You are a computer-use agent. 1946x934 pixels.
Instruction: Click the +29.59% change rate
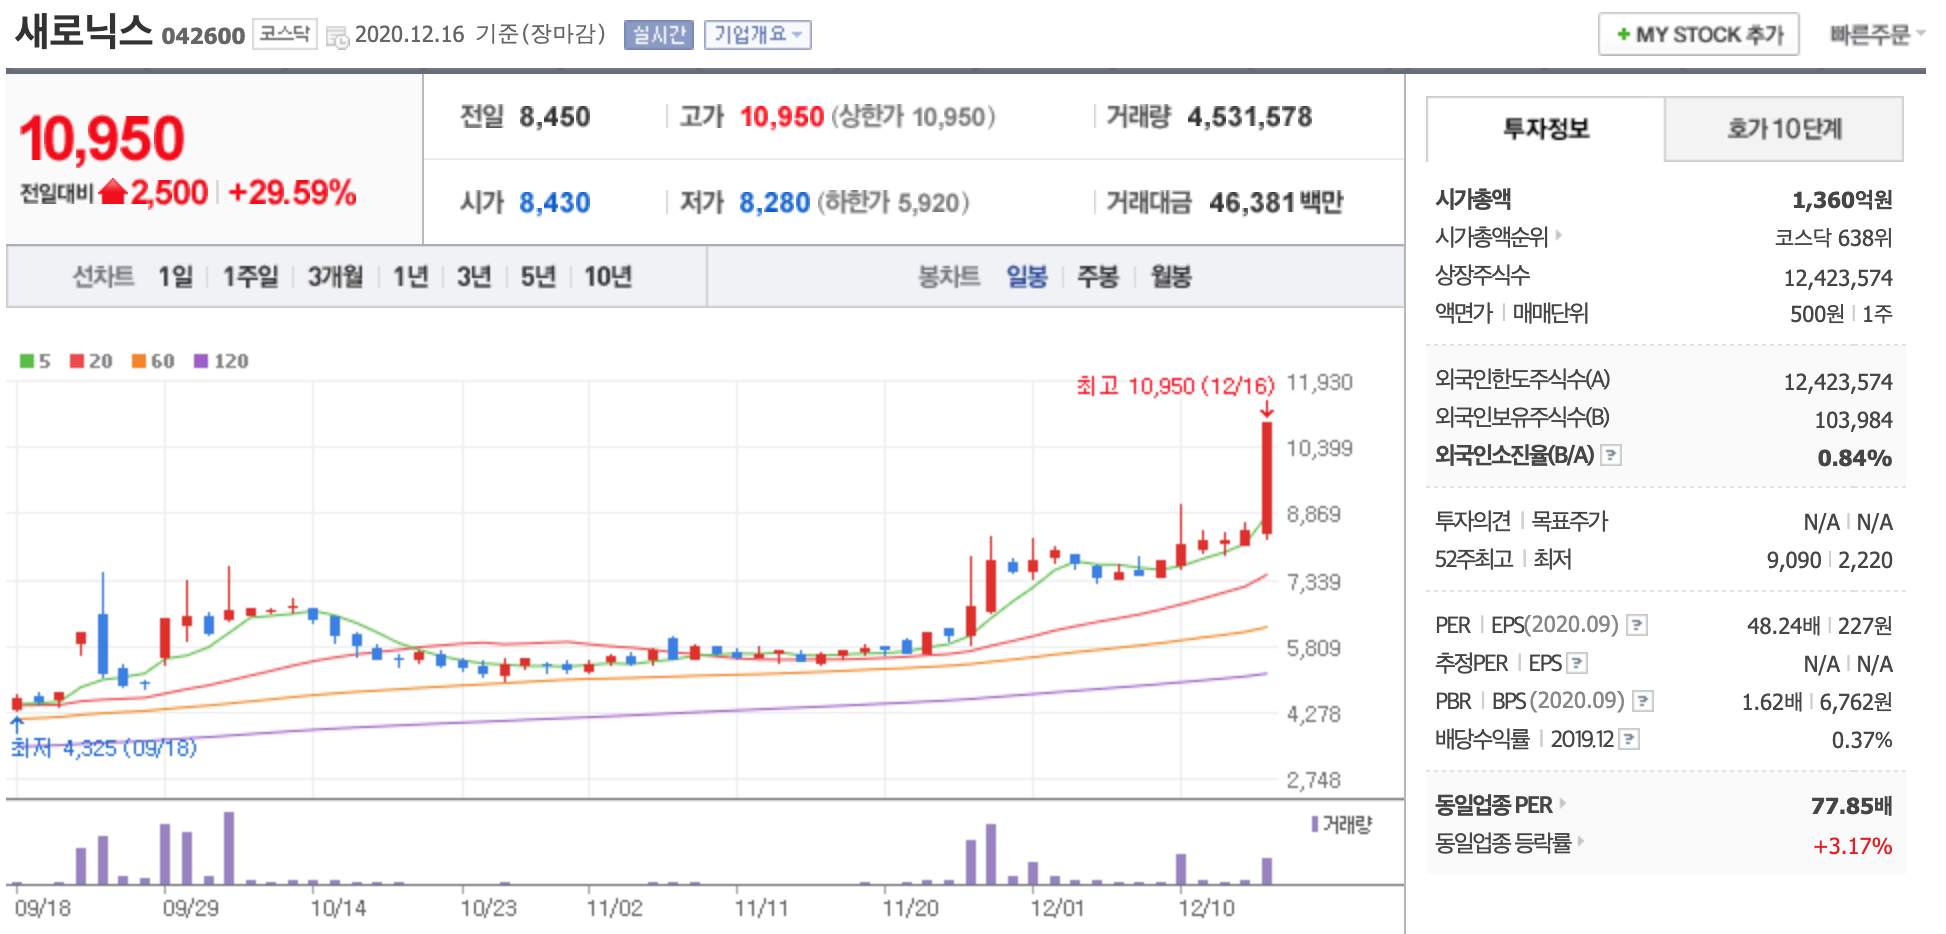tap(292, 192)
